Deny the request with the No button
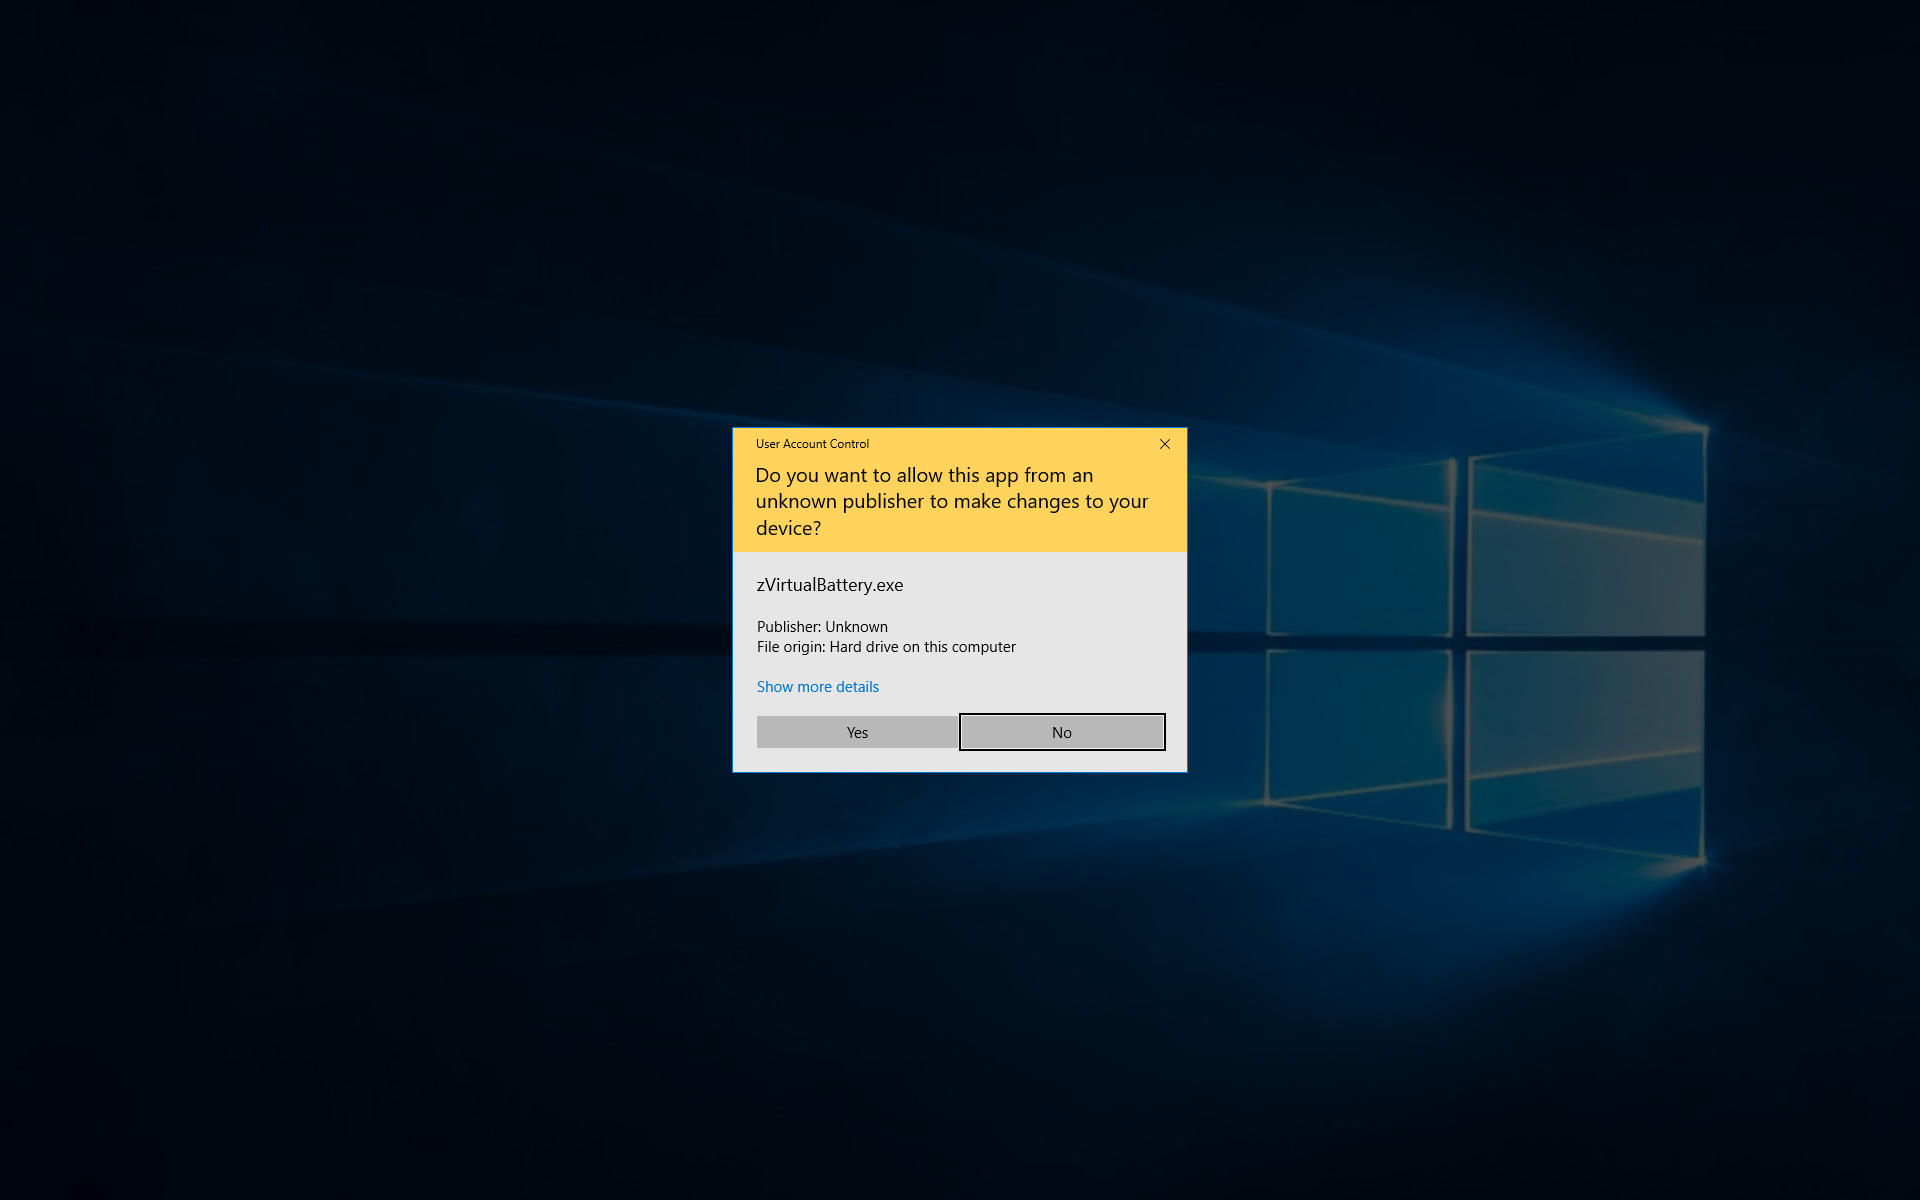This screenshot has height=1200, width=1920. pos(1062,732)
